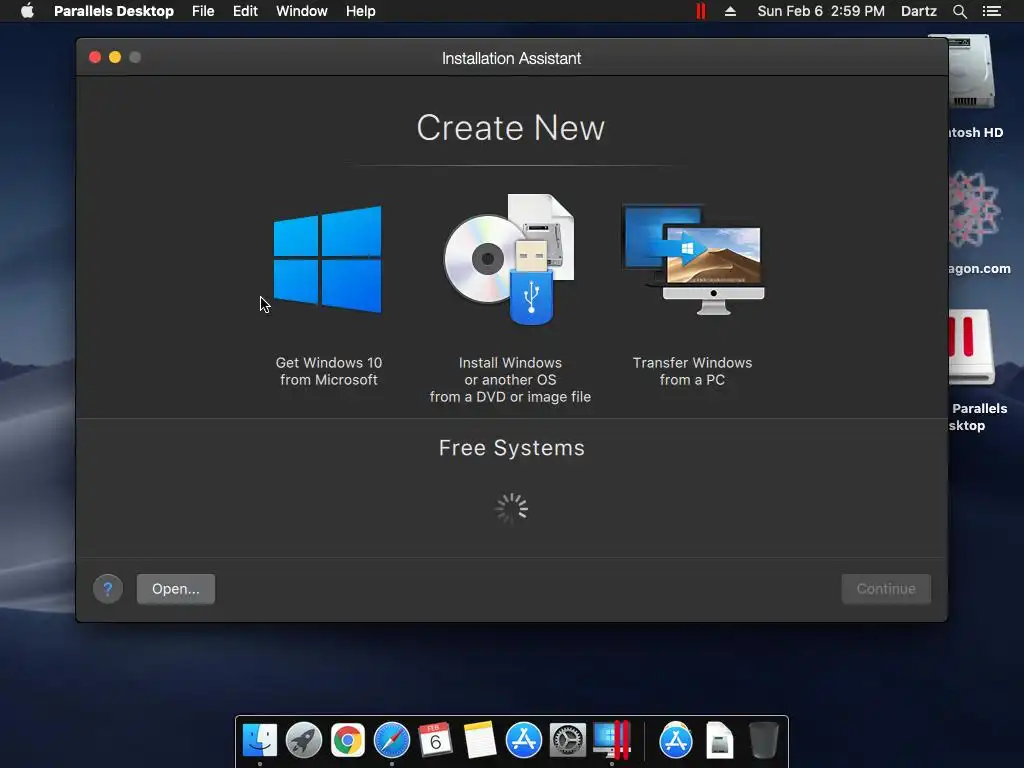Open Notes from the Dock
1024x768 pixels.
(x=479, y=741)
